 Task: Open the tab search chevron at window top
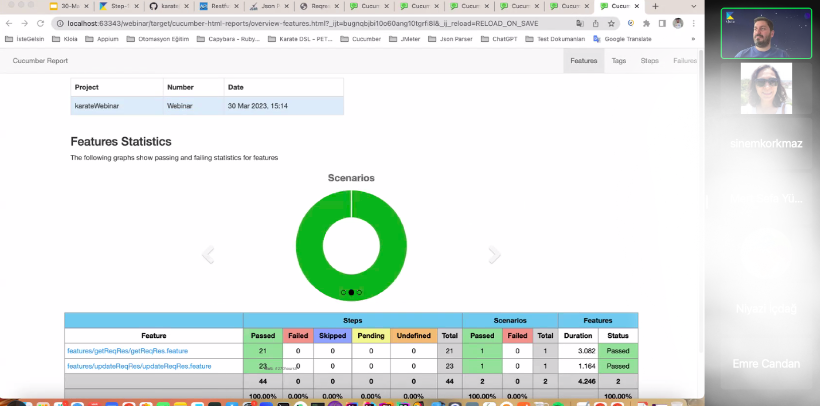tap(693, 6)
